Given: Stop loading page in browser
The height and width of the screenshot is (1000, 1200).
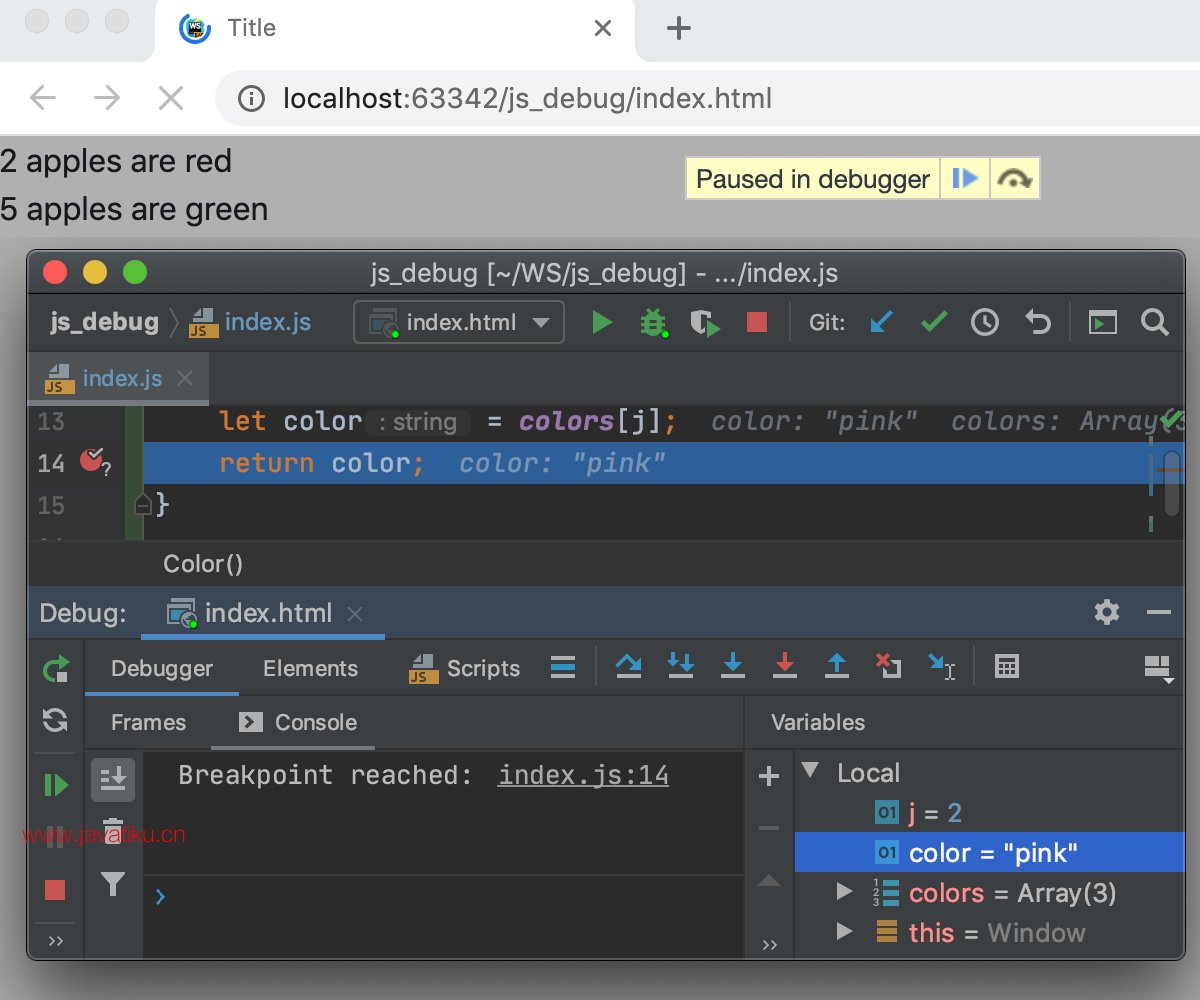Looking at the screenshot, I should 171,97.
